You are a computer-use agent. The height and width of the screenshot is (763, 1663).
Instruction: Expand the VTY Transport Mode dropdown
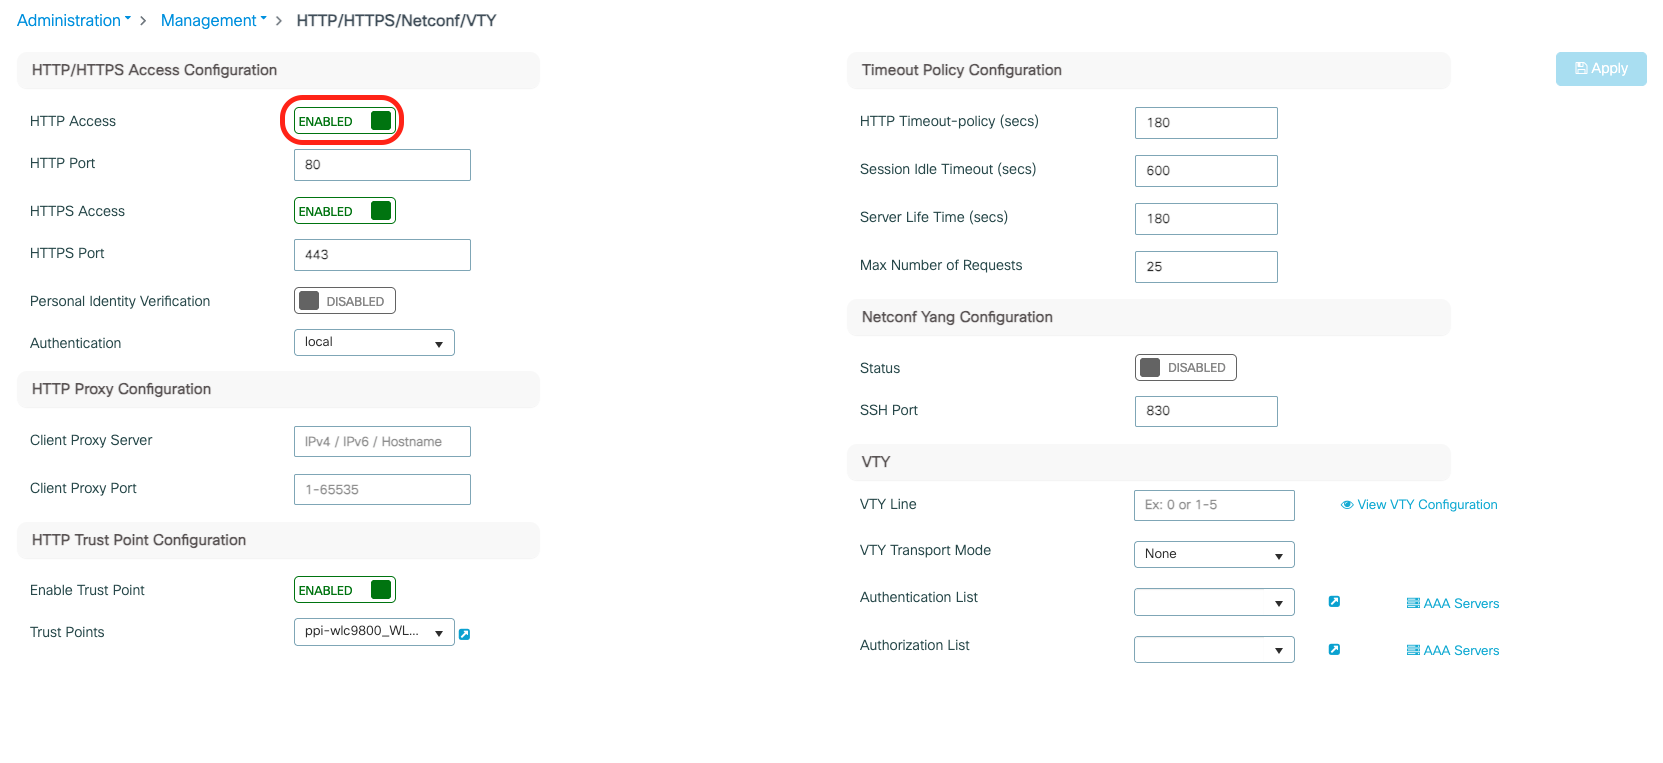1214,554
